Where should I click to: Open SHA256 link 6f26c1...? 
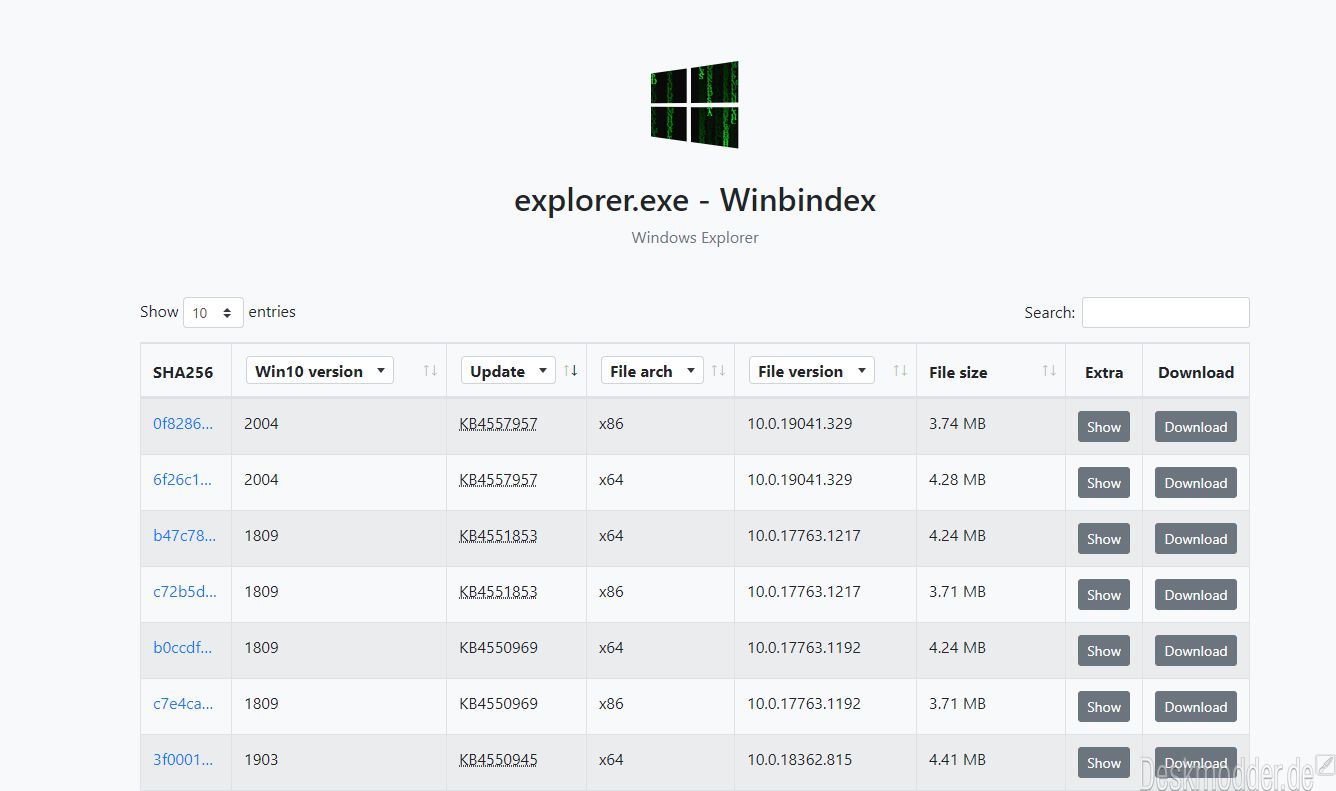coord(182,479)
